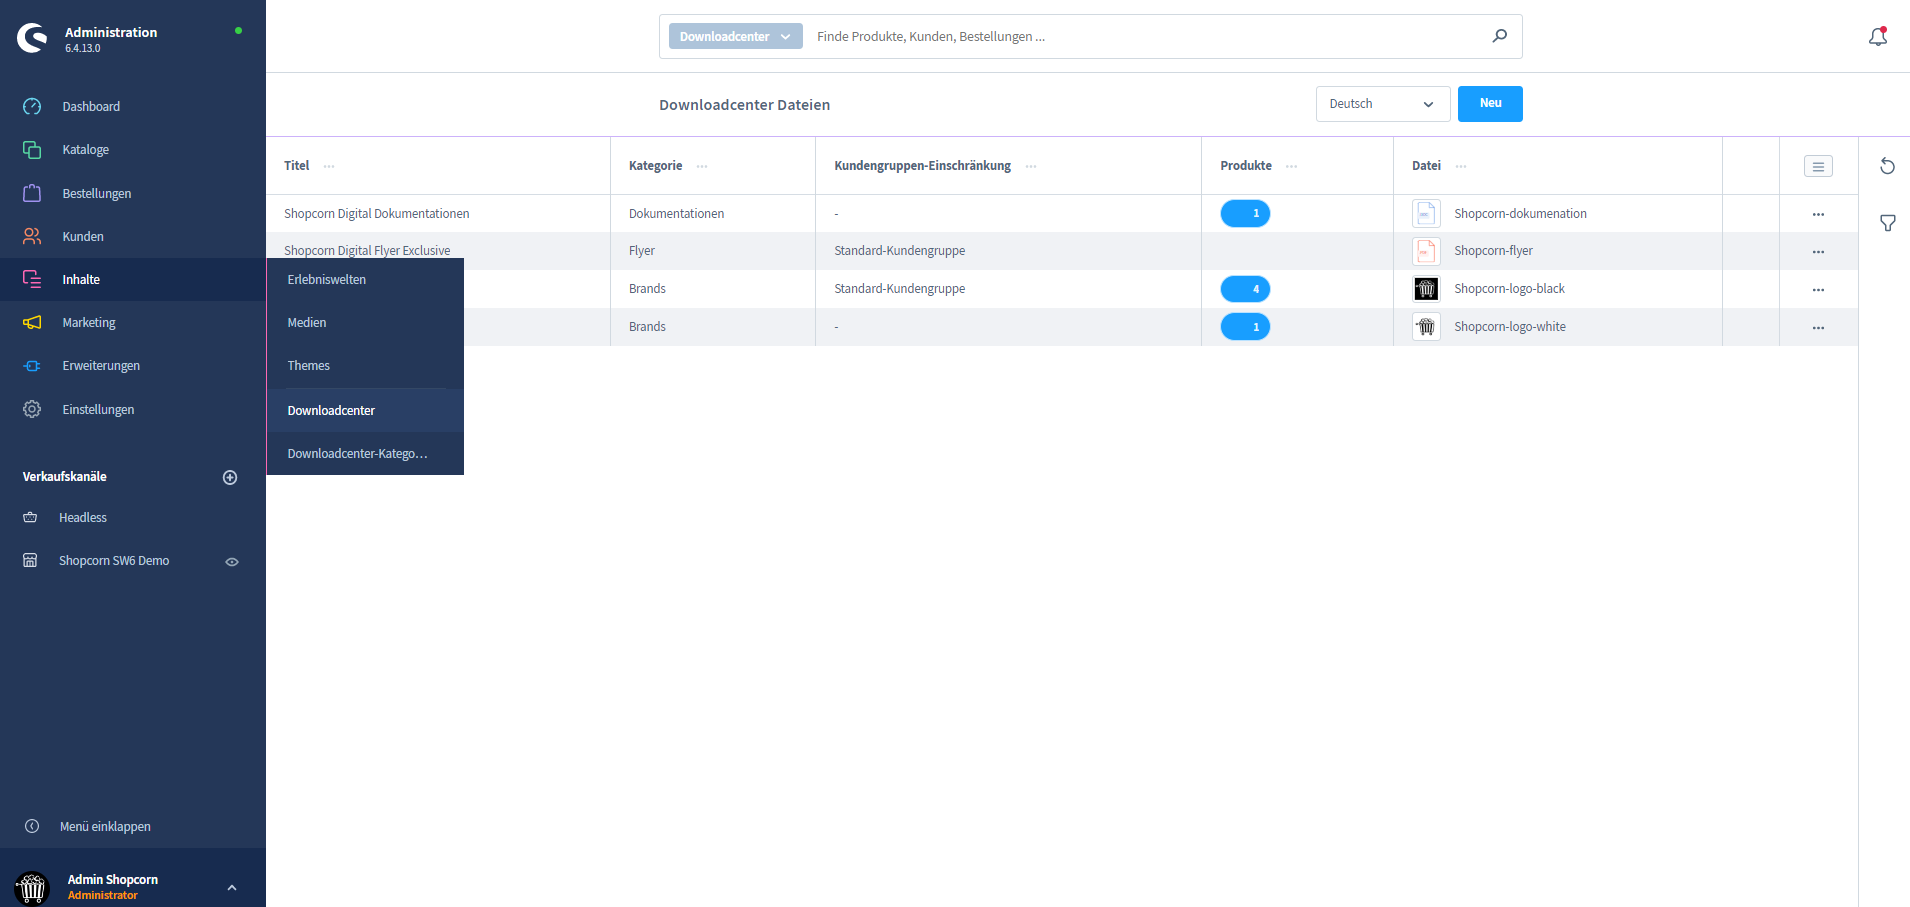Click products badge in Dokumentationen row
The height and width of the screenshot is (907, 1910).
point(1245,213)
